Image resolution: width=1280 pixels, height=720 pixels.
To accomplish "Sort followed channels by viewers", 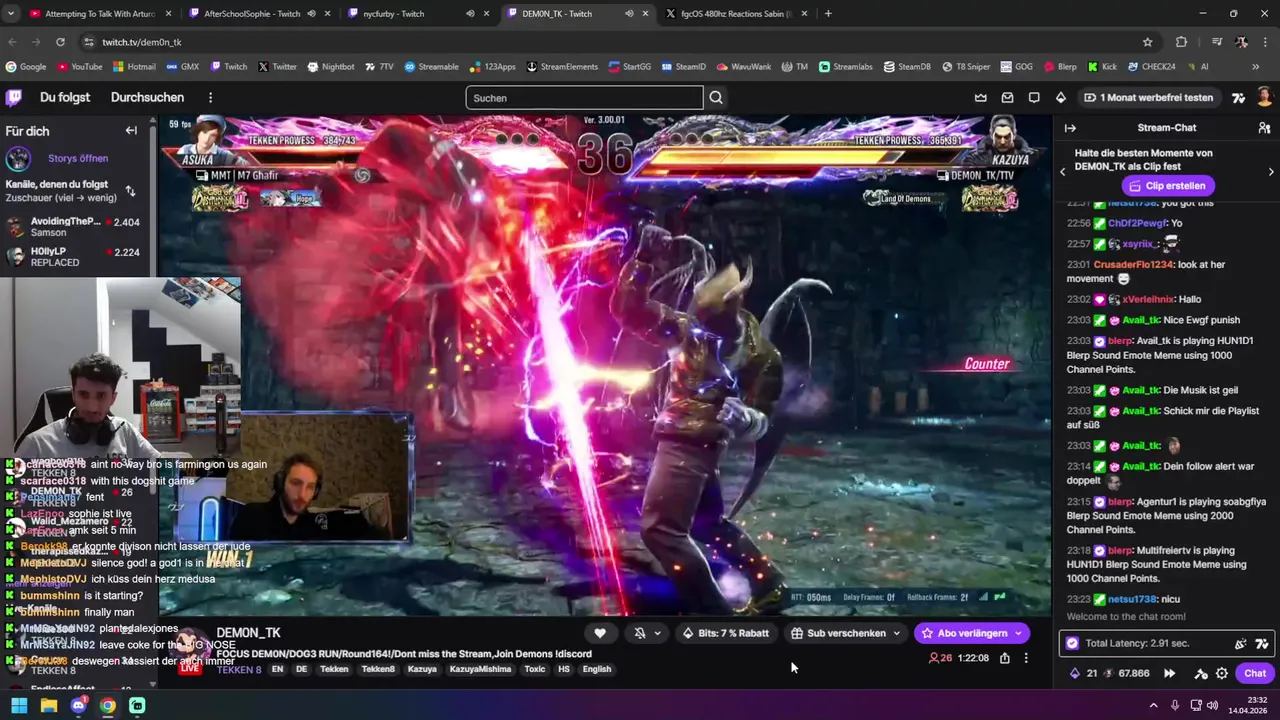I will click(x=130, y=190).
